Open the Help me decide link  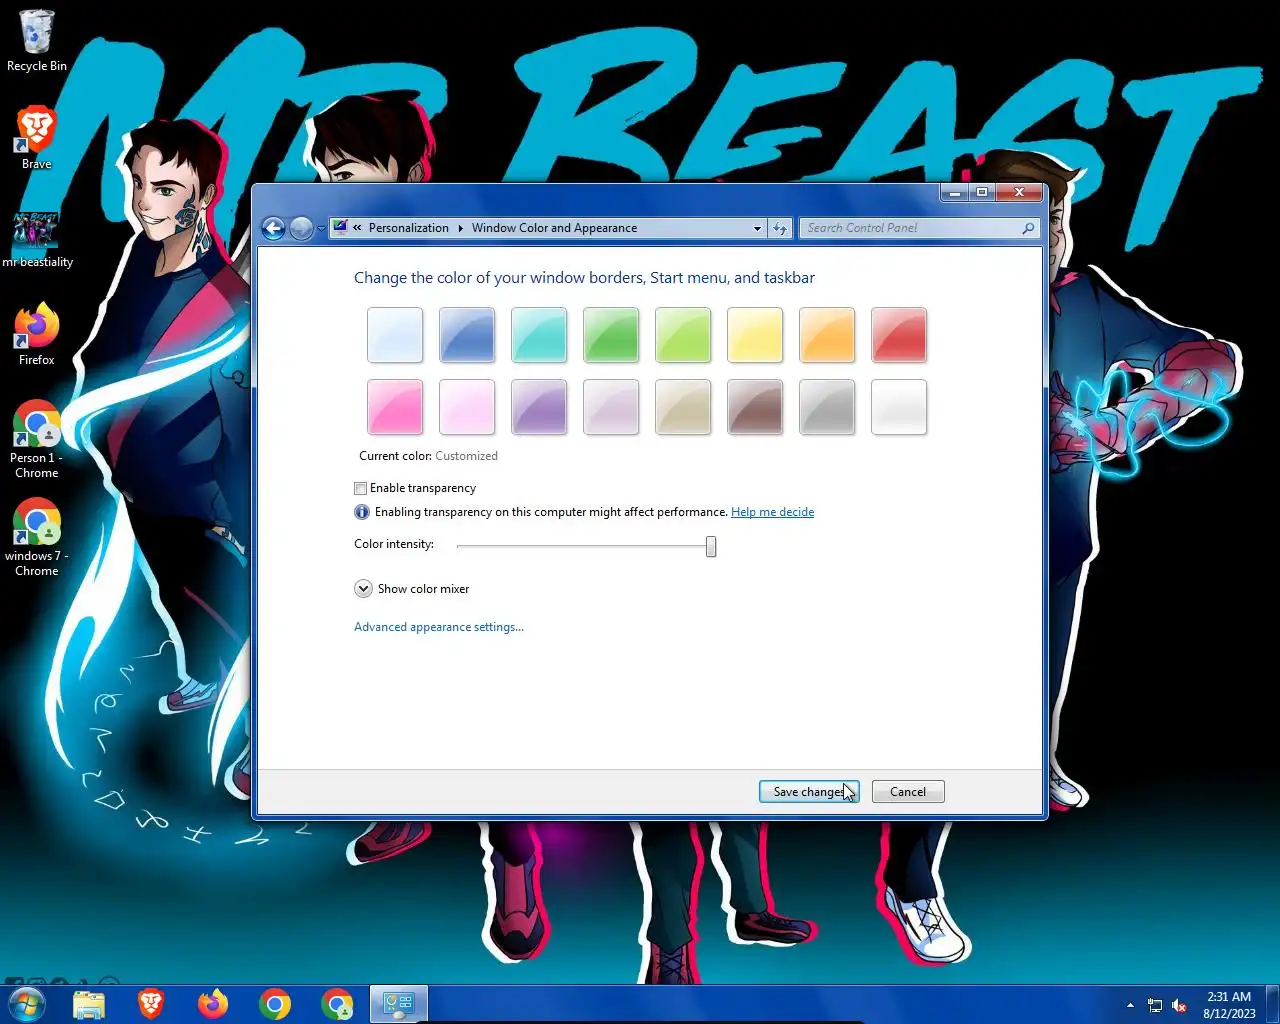[x=772, y=512]
